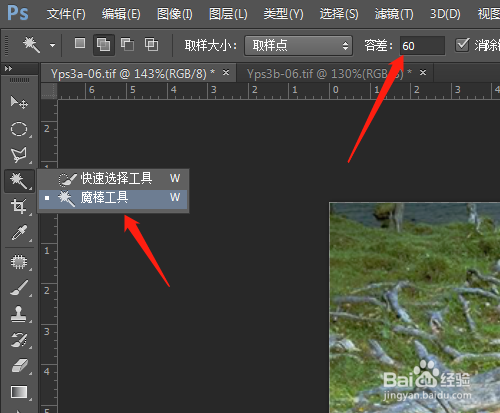This screenshot has height=413, width=500.
Task: Select the History Brush tool
Action: 19,340
